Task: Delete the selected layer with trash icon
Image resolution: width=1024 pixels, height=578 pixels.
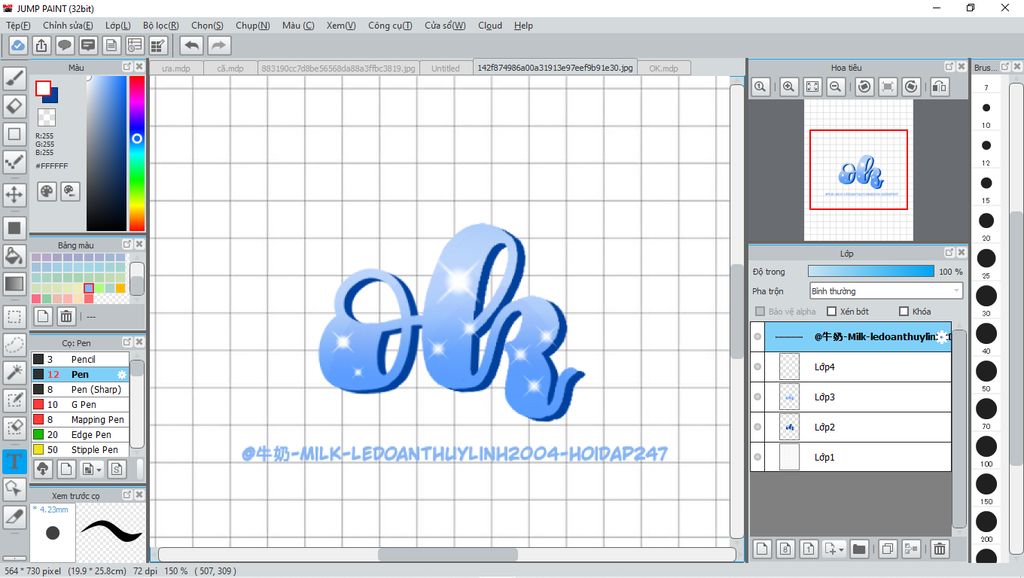Action: pyautogui.click(x=940, y=549)
